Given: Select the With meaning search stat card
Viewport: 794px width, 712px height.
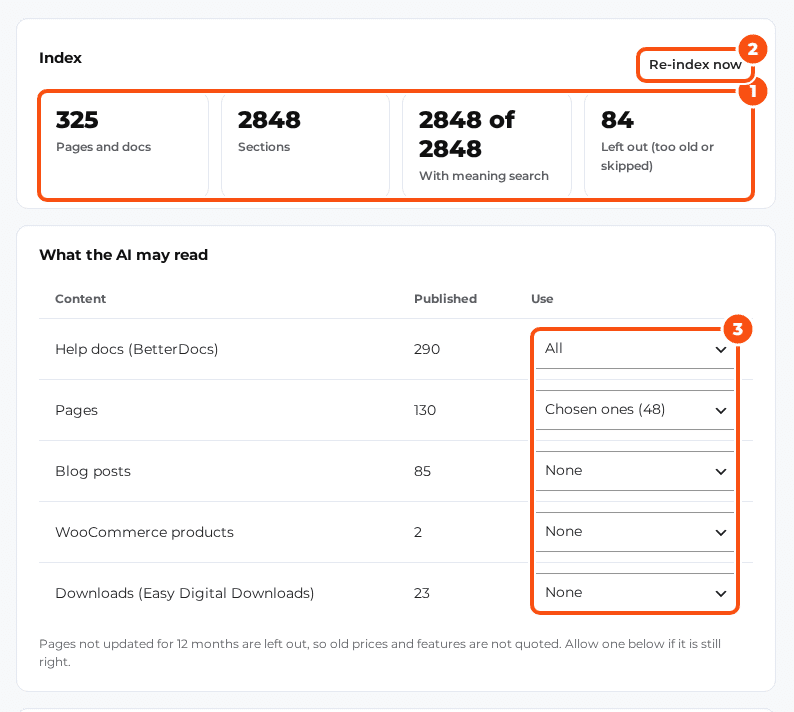Looking at the screenshot, I should coord(487,145).
